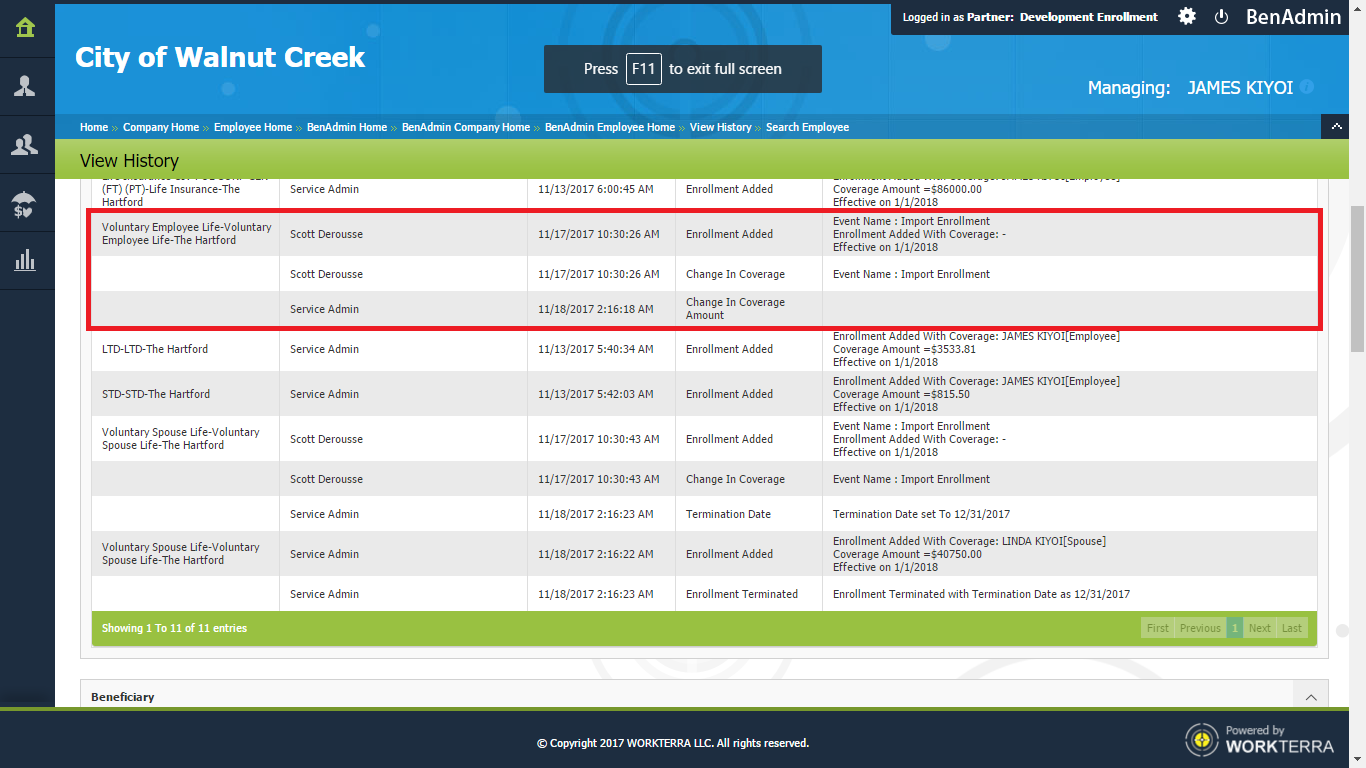
Task: Click the 11/13/2017 5:42:03 AM timestamp
Action: 596,394
